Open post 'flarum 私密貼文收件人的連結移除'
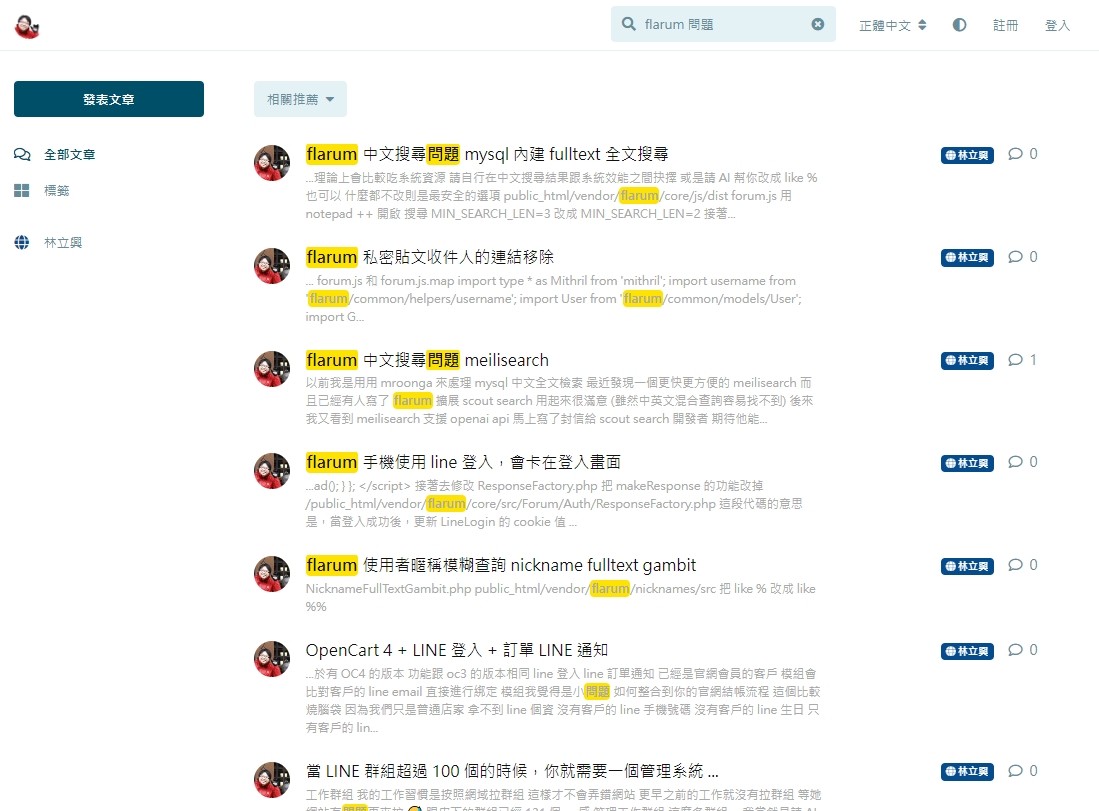1099x811 pixels. click(430, 257)
